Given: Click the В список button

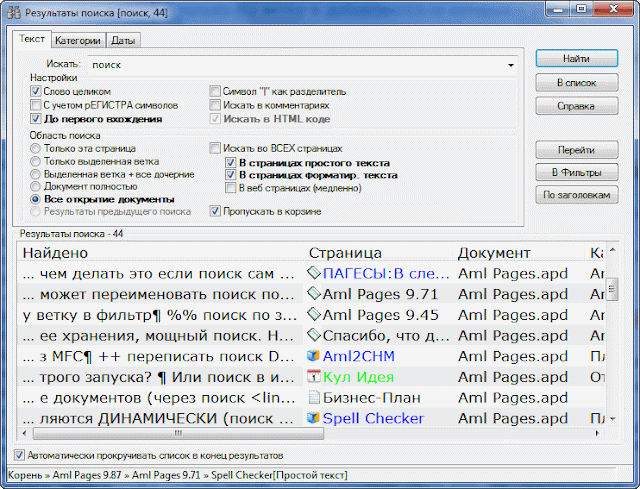Looking at the screenshot, I should (x=577, y=82).
